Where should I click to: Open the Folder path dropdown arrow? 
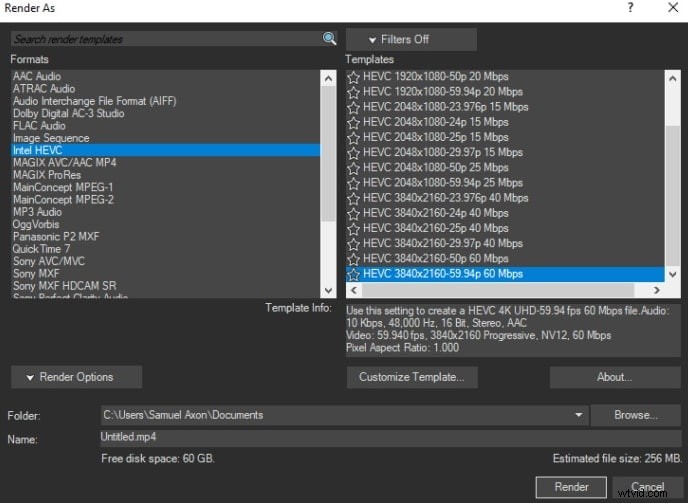(579, 415)
